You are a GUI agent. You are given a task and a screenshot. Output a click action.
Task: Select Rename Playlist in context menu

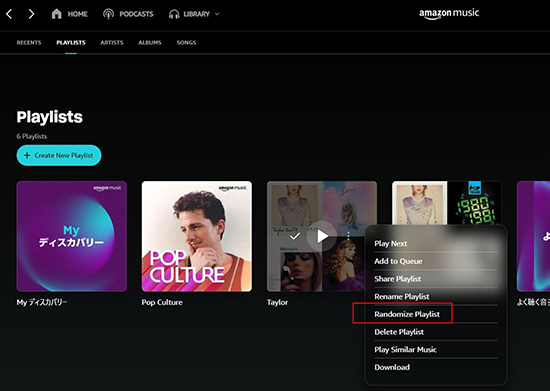point(436,297)
